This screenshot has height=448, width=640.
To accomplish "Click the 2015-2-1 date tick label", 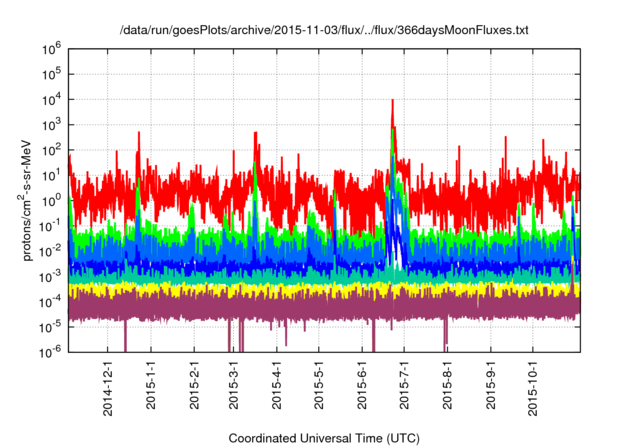I will (x=194, y=385).
